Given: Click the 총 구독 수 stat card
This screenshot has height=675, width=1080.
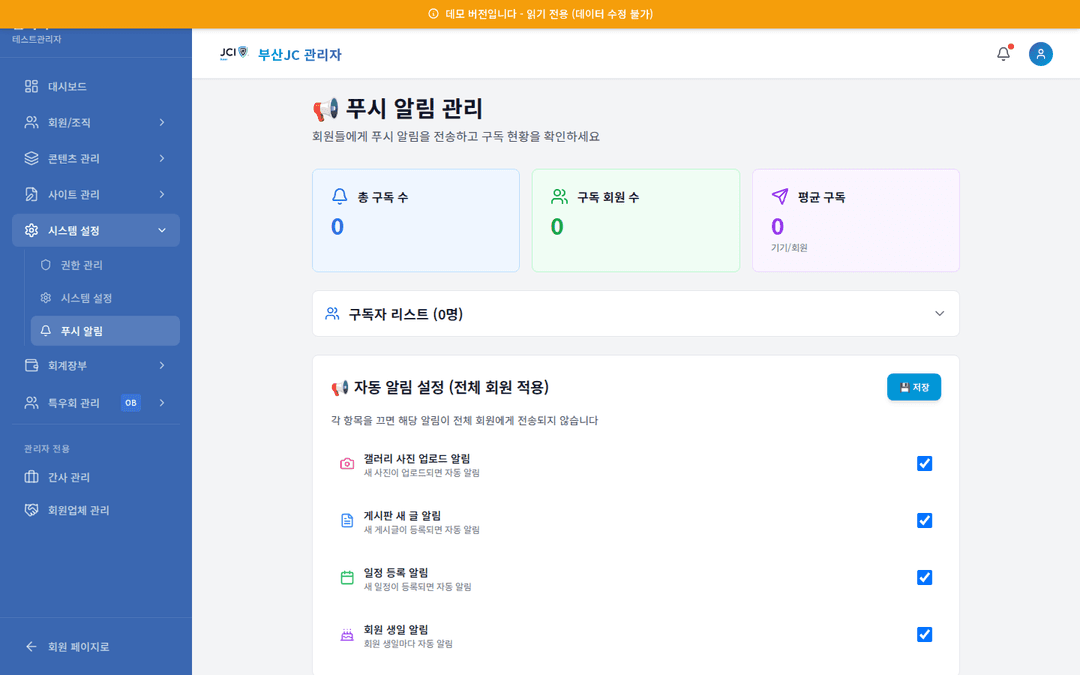Looking at the screenshot, I should tap(415, 220).
